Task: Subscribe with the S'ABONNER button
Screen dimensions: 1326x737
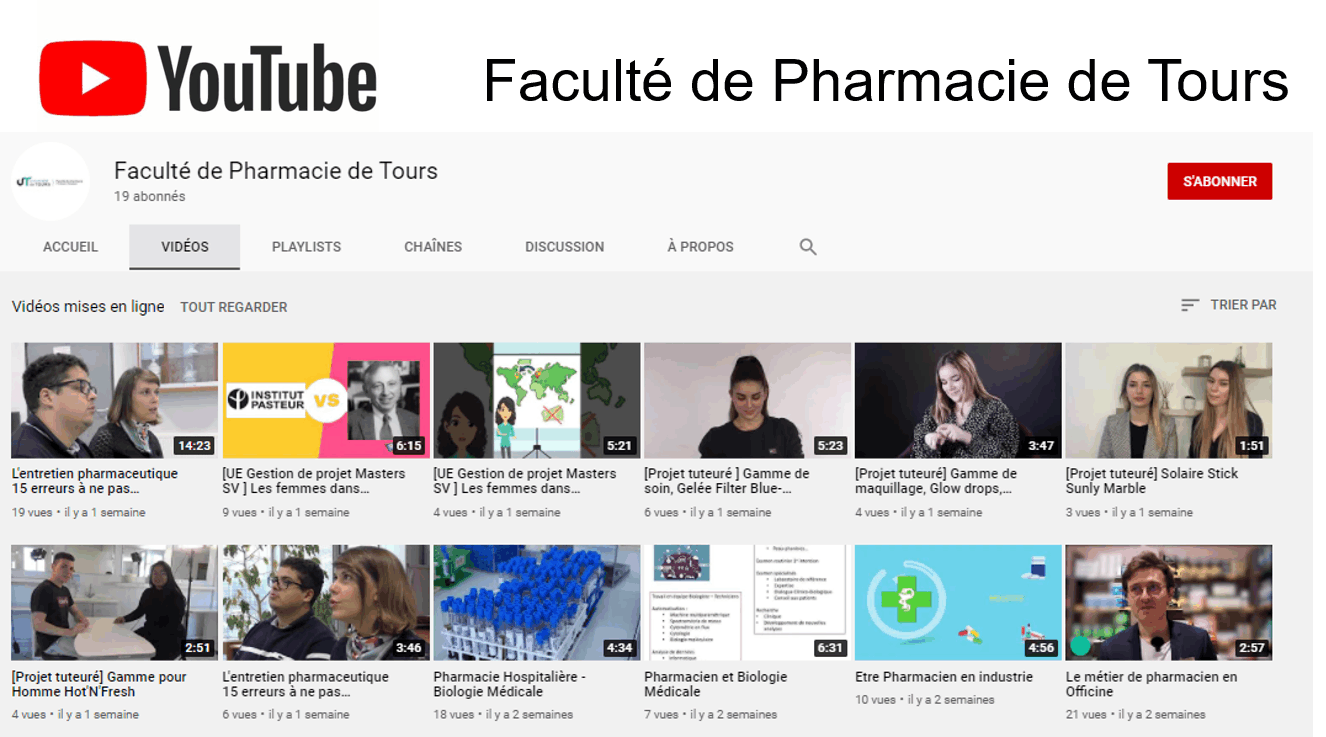Action: pyautogui.click(x=1220, y=181)
